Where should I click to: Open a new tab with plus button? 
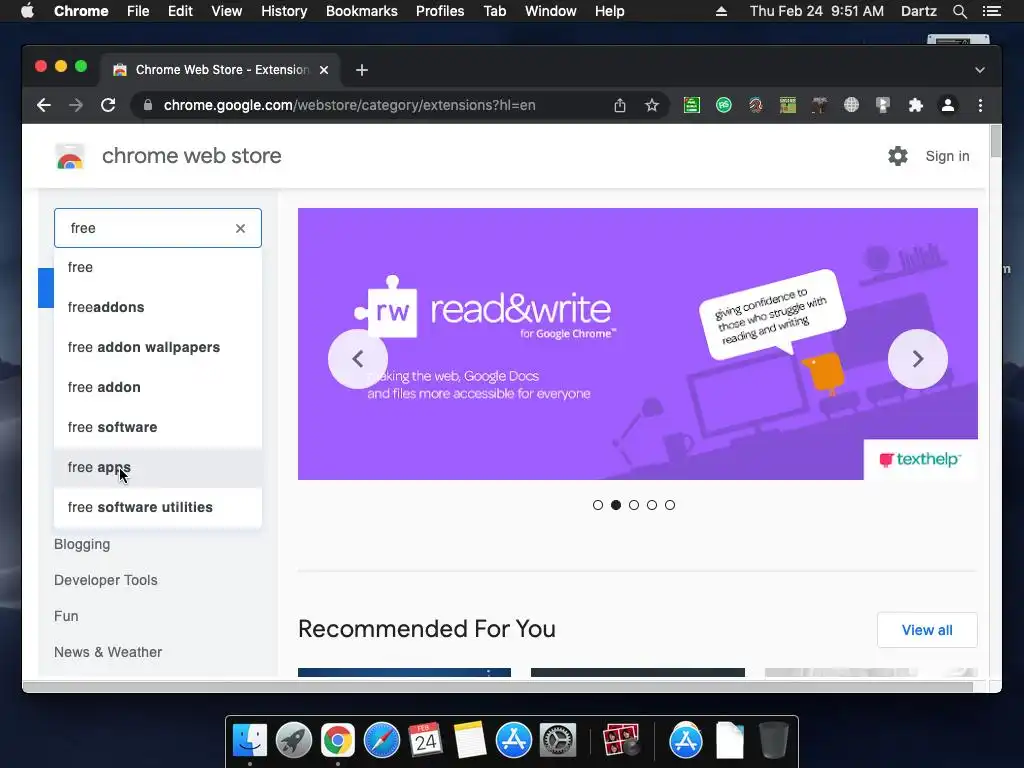[x=362, y=70]
